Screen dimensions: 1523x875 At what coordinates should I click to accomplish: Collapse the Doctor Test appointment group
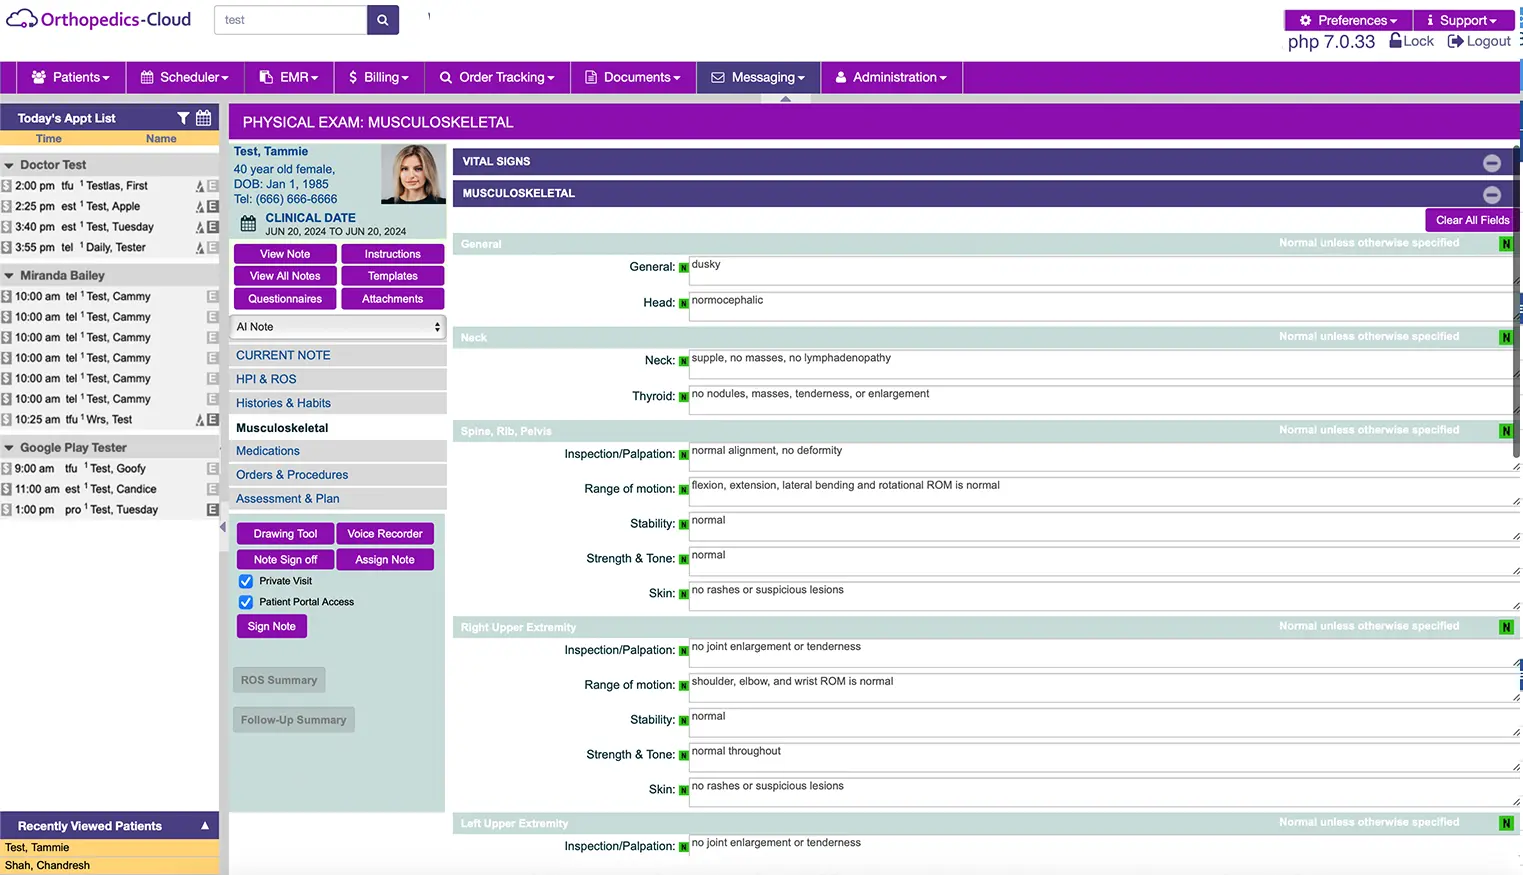pos(9,166)
